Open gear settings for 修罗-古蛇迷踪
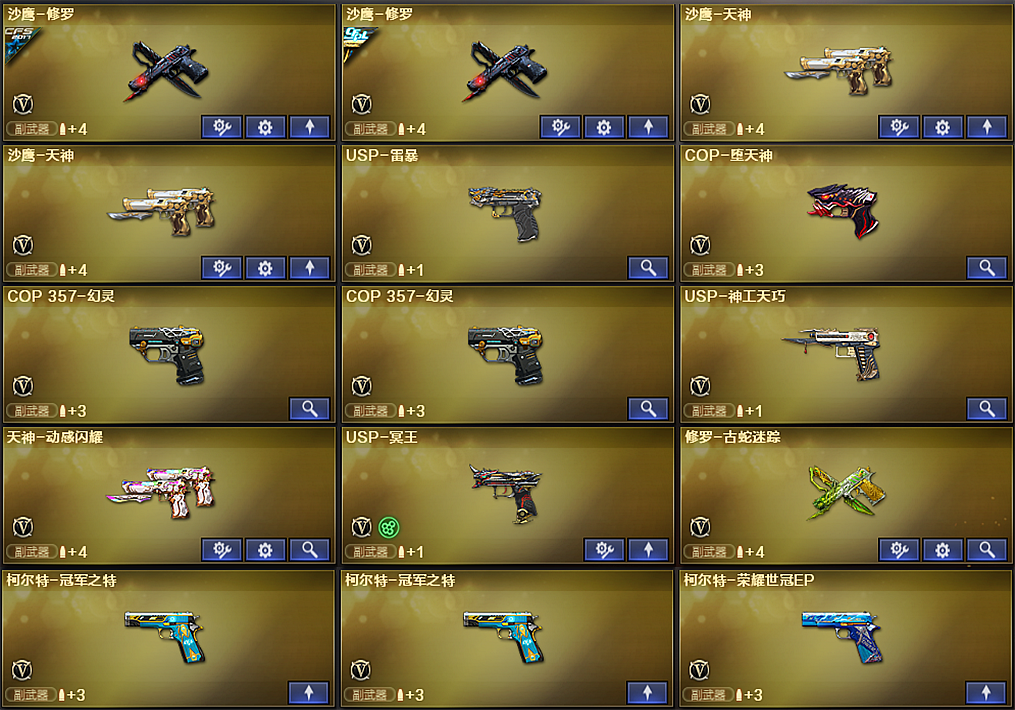1015x710 pixels. [942, 550]
